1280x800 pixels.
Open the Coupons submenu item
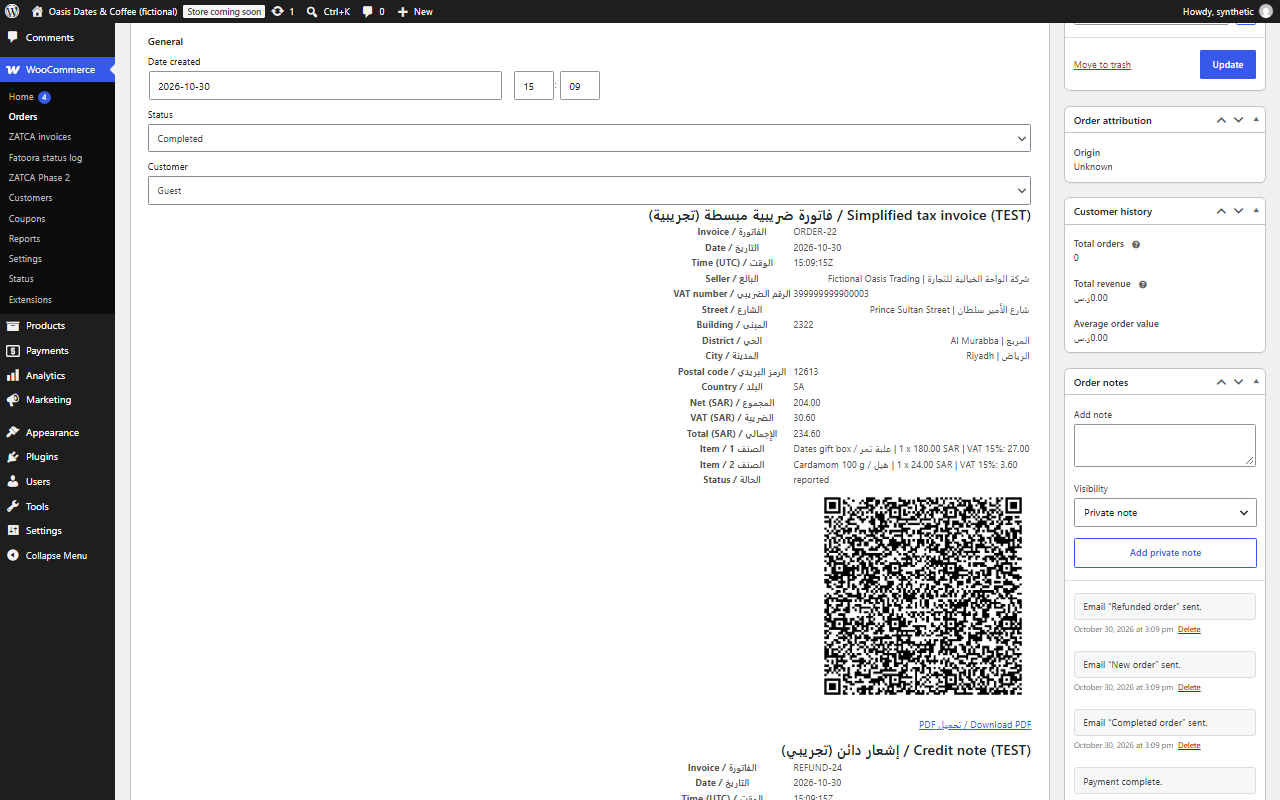[27, 219]
